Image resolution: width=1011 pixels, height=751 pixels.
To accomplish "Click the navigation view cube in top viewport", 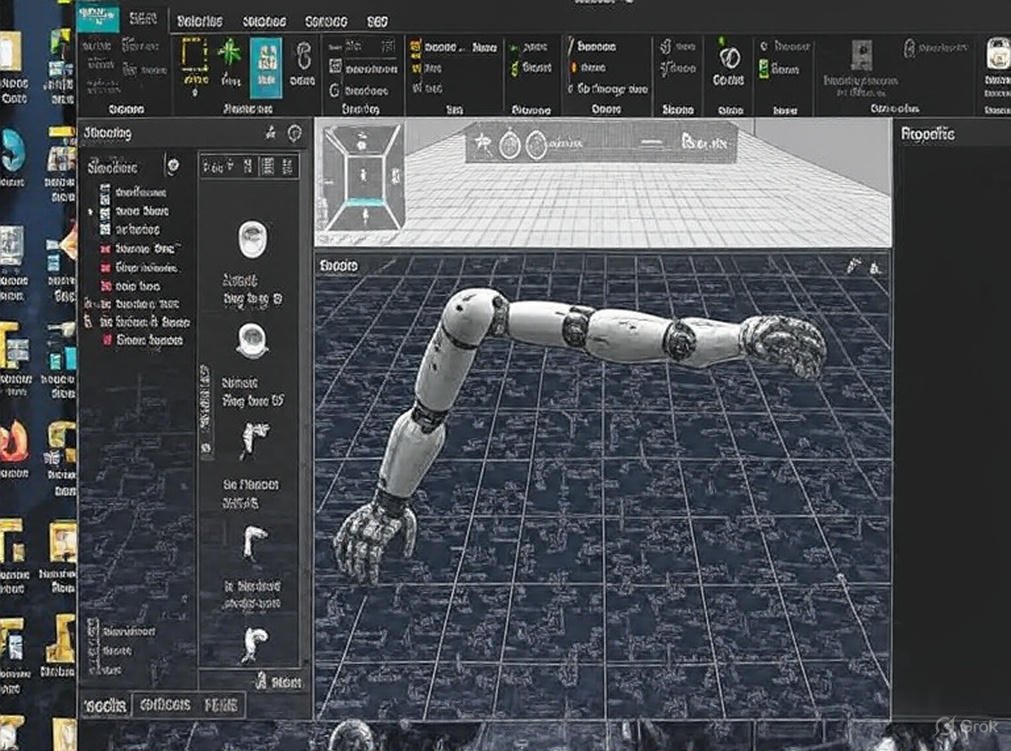I will coord(362,175).
